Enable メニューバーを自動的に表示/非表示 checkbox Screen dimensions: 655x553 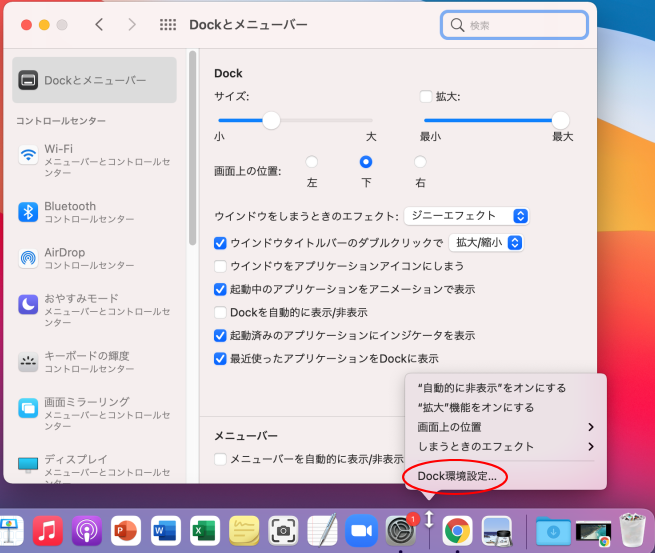tap(220, 459)
